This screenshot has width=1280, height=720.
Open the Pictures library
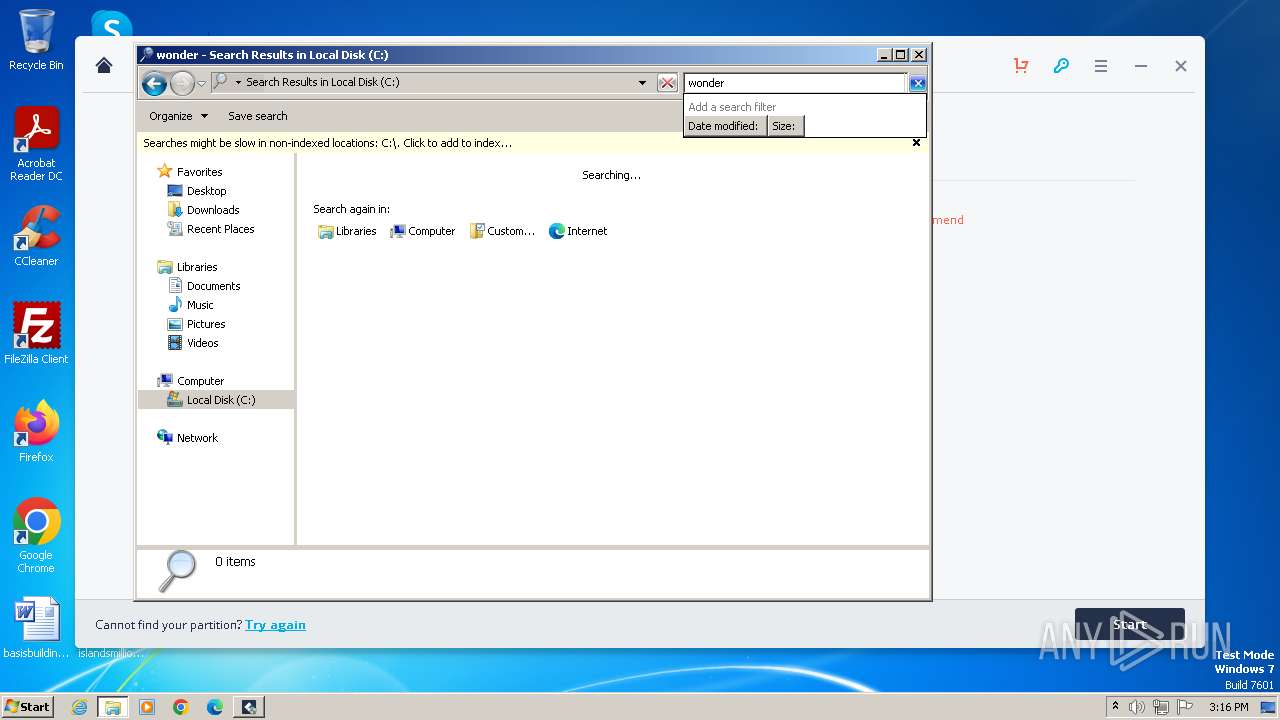[x=206, y=324]
